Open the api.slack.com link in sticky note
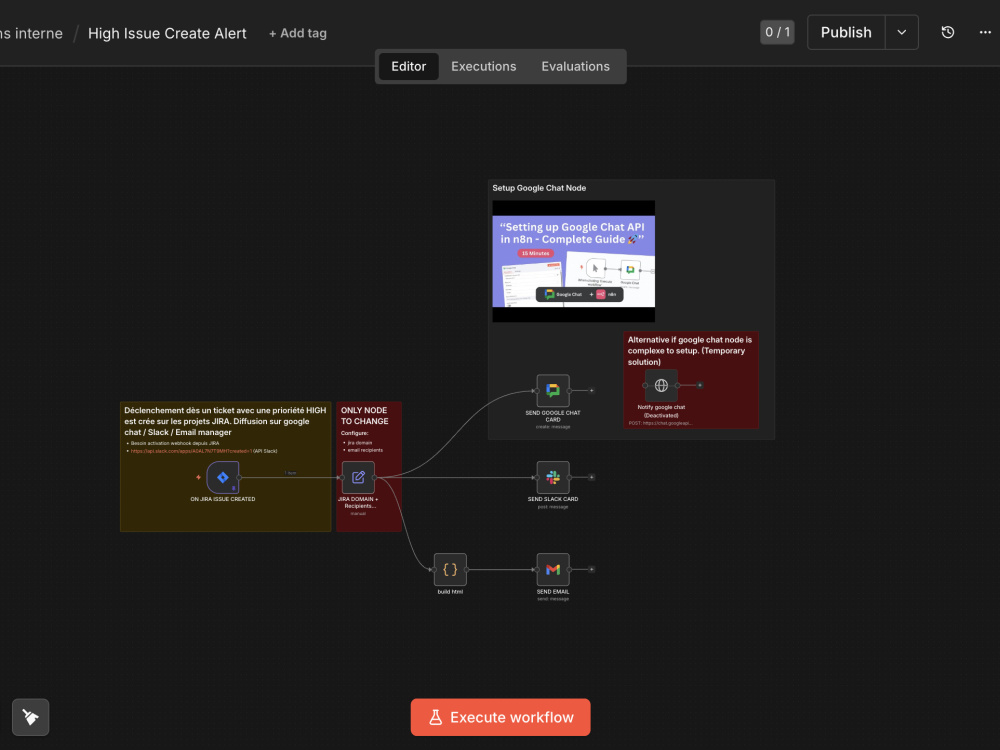Screen dimensions: 1000x750 click(x=191, y=451)
